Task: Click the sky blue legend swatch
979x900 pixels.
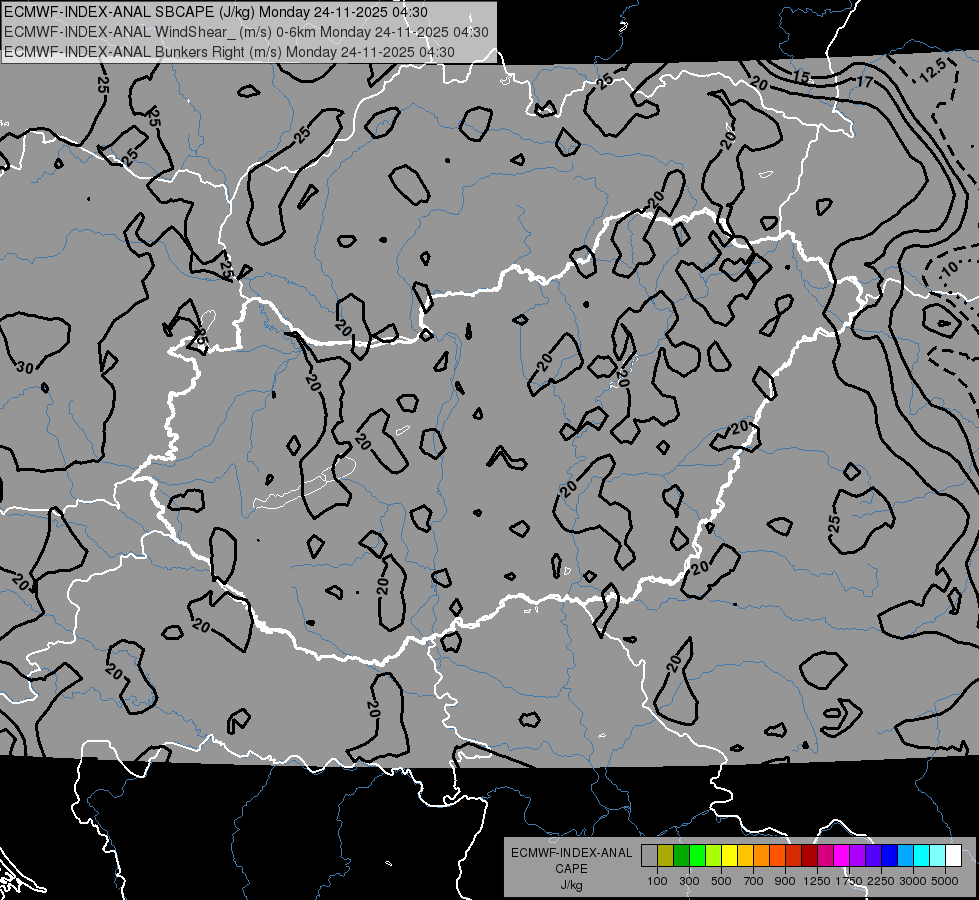Action: point(905,855)
